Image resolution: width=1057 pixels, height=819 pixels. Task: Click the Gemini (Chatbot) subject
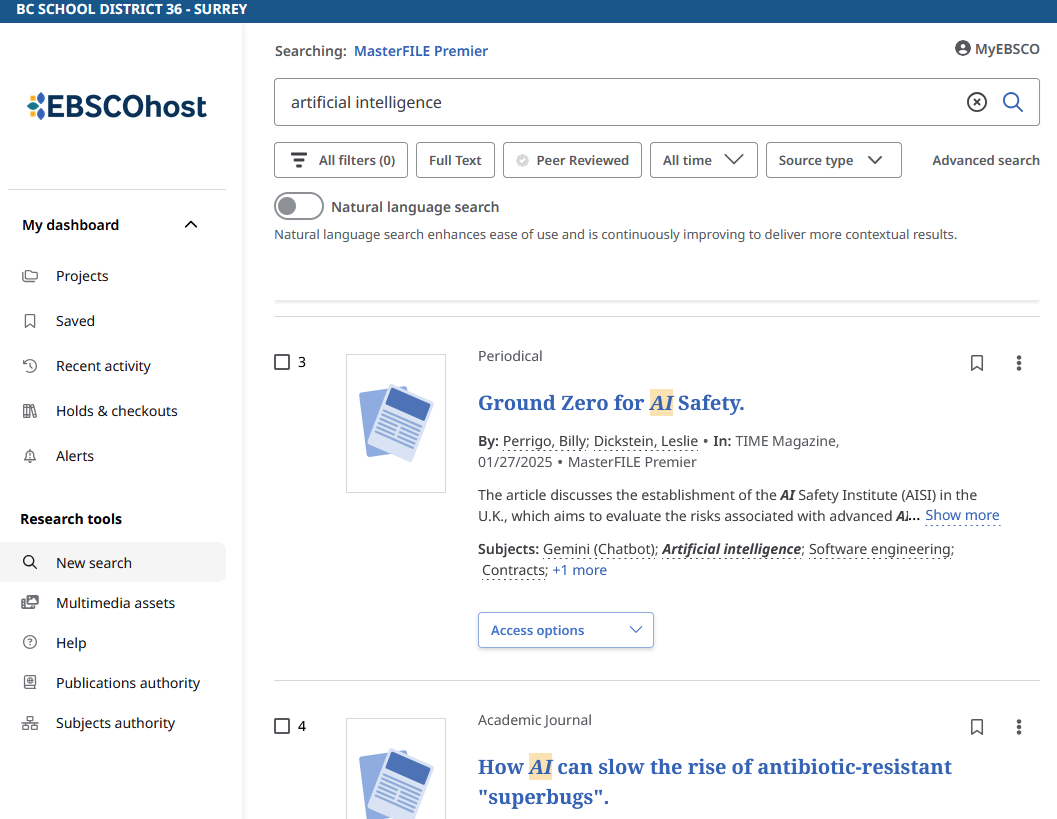pos(599,549)
